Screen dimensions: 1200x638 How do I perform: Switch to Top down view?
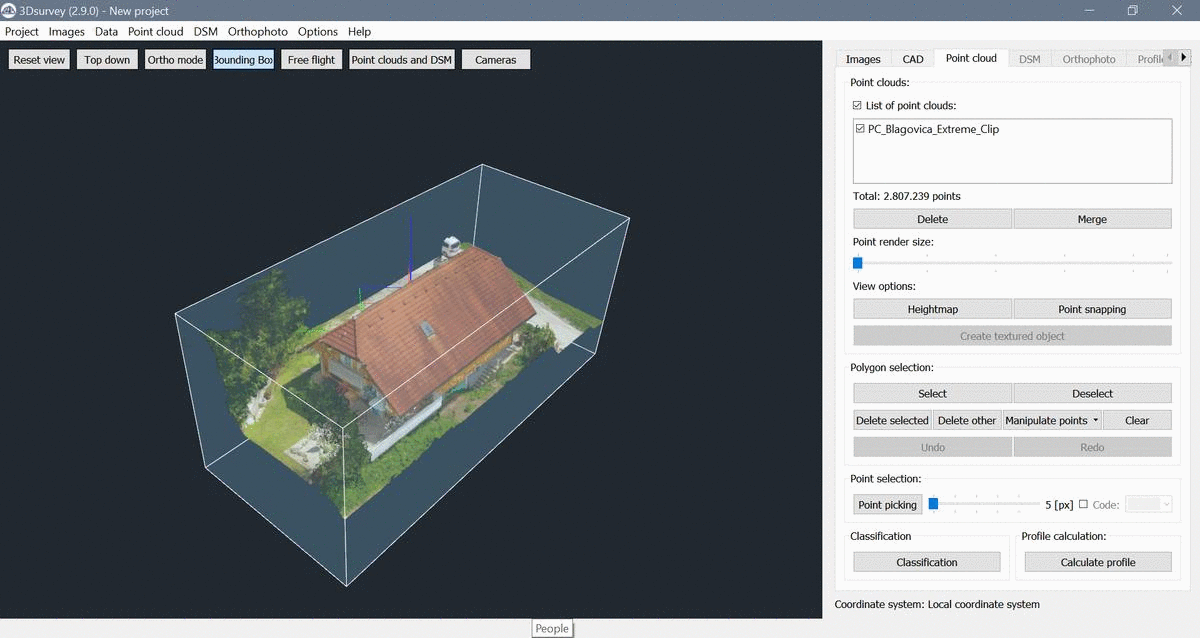point(107,60)
